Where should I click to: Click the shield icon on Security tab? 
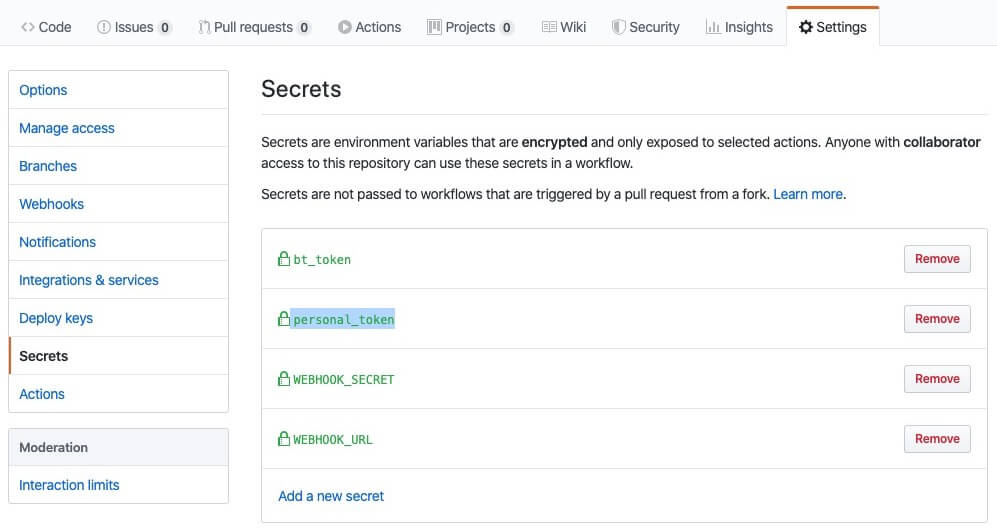point(619,27)
